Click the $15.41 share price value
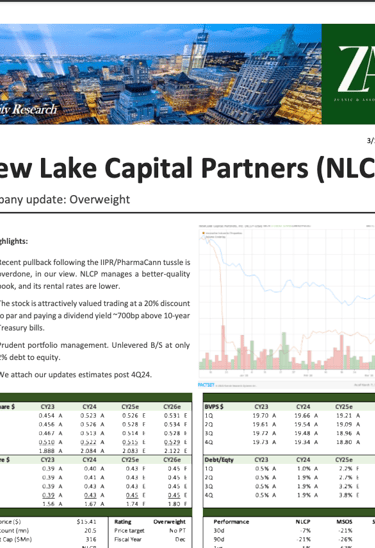Viewport: 375px width, 548px height. (87, 522)
